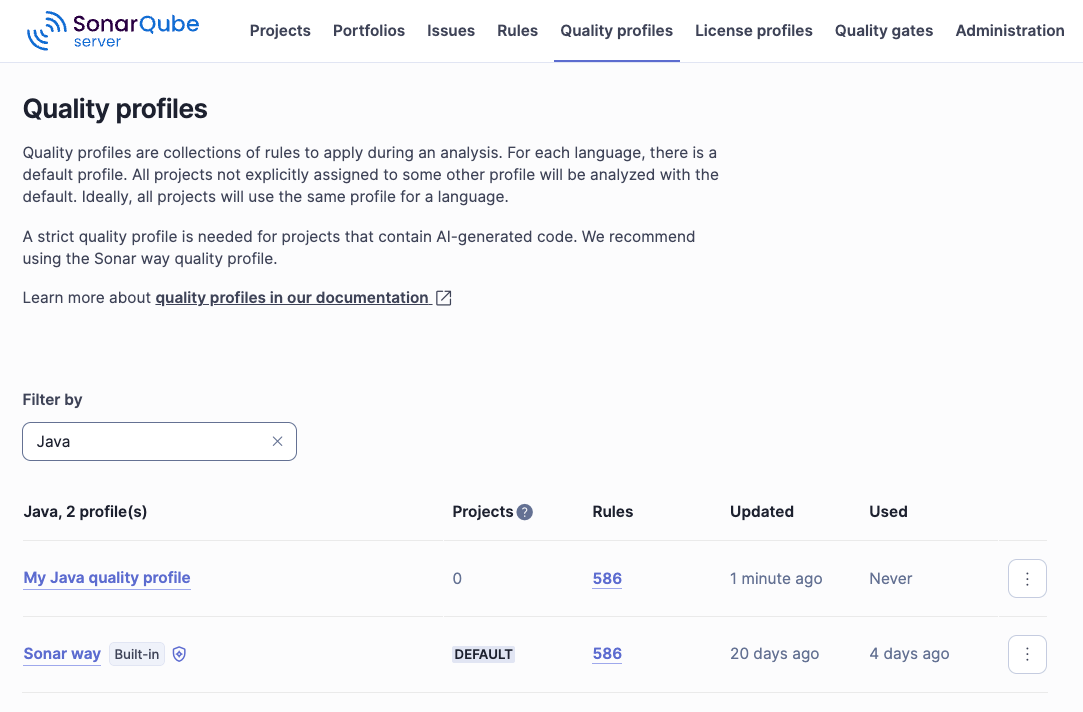Click the SonarQube server logo
Image resolution: width=1083 pixels, height=712 pixels.
pyautogui.click(x=110, y=30)
